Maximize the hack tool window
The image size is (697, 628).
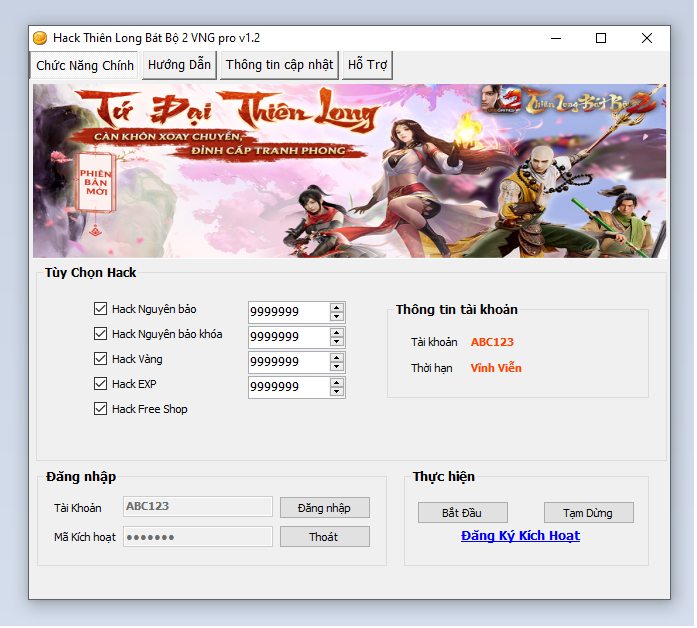[601, 38]
